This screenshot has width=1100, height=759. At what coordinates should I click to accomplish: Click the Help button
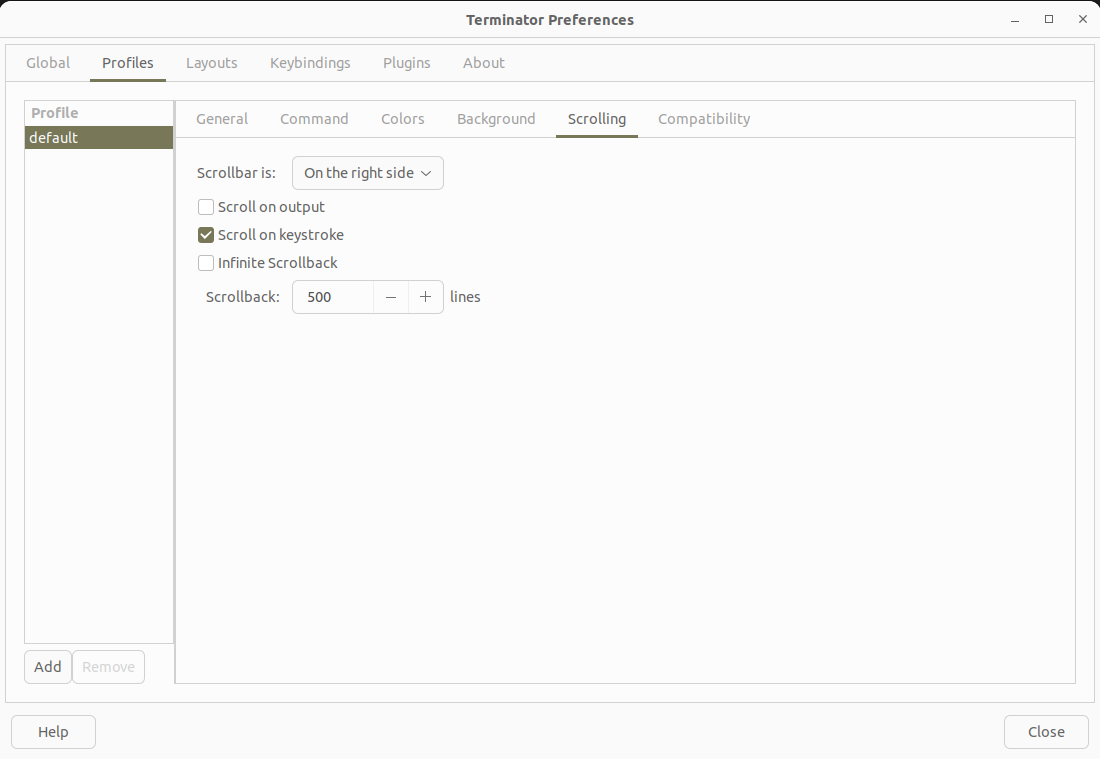[53, 732]
